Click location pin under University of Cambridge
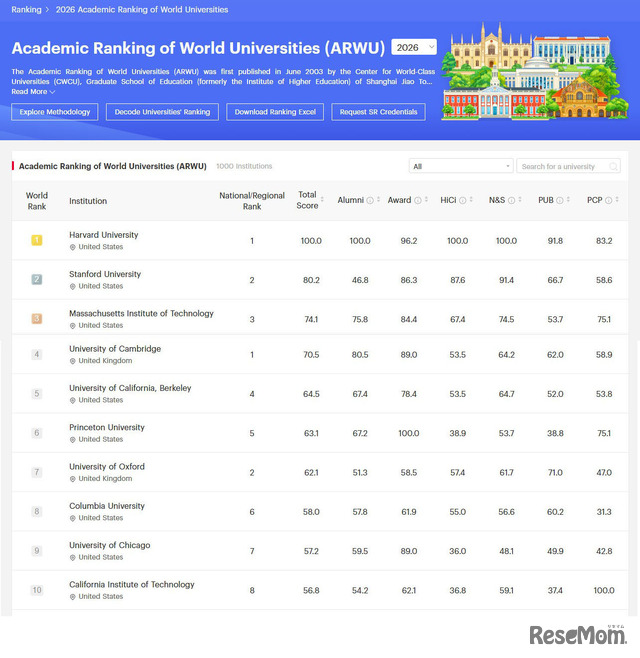640x658 pixels. tap(73, 361)
